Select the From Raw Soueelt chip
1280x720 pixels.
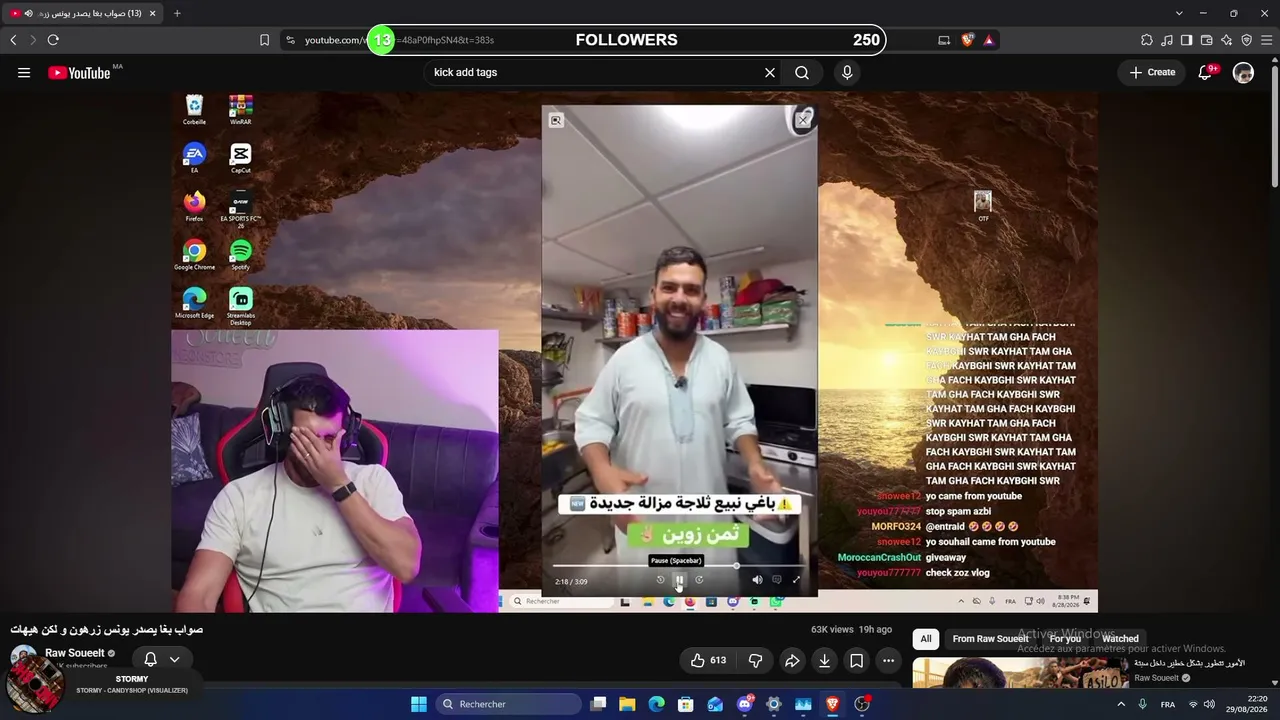(x=990, y=639)
